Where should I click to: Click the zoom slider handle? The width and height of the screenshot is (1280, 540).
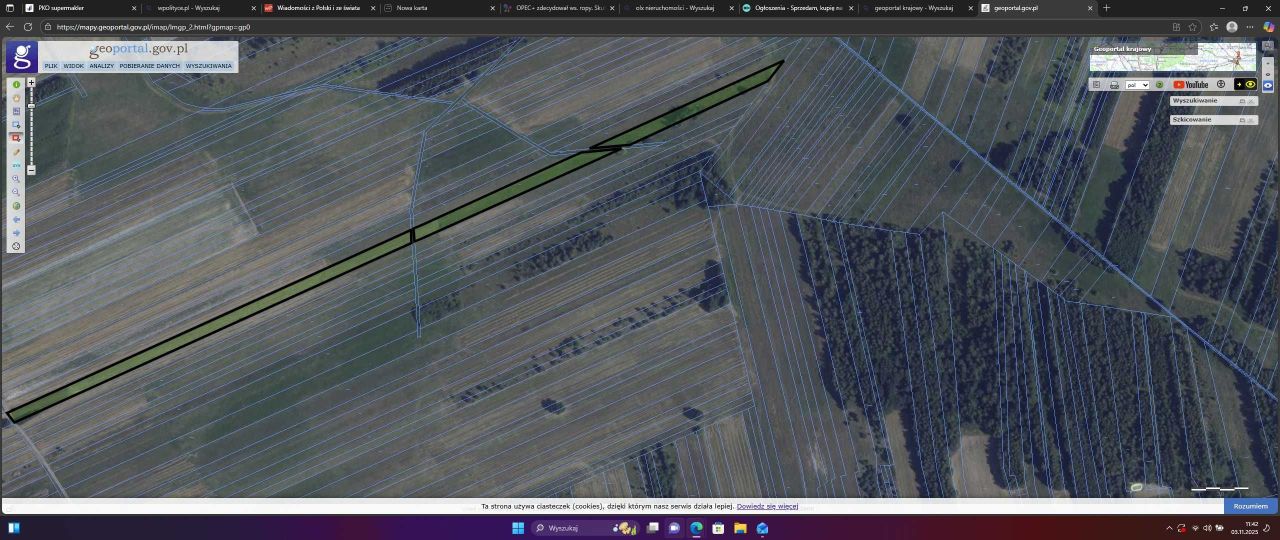[31, 105]
